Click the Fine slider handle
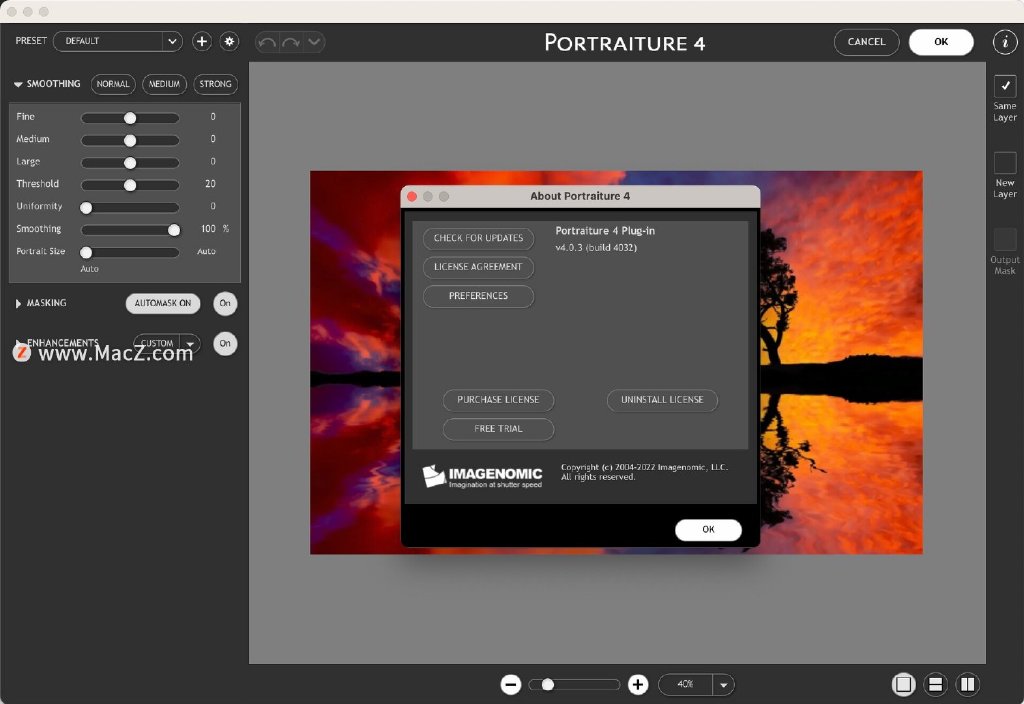 pyautogui.click(x=130, y=118)
